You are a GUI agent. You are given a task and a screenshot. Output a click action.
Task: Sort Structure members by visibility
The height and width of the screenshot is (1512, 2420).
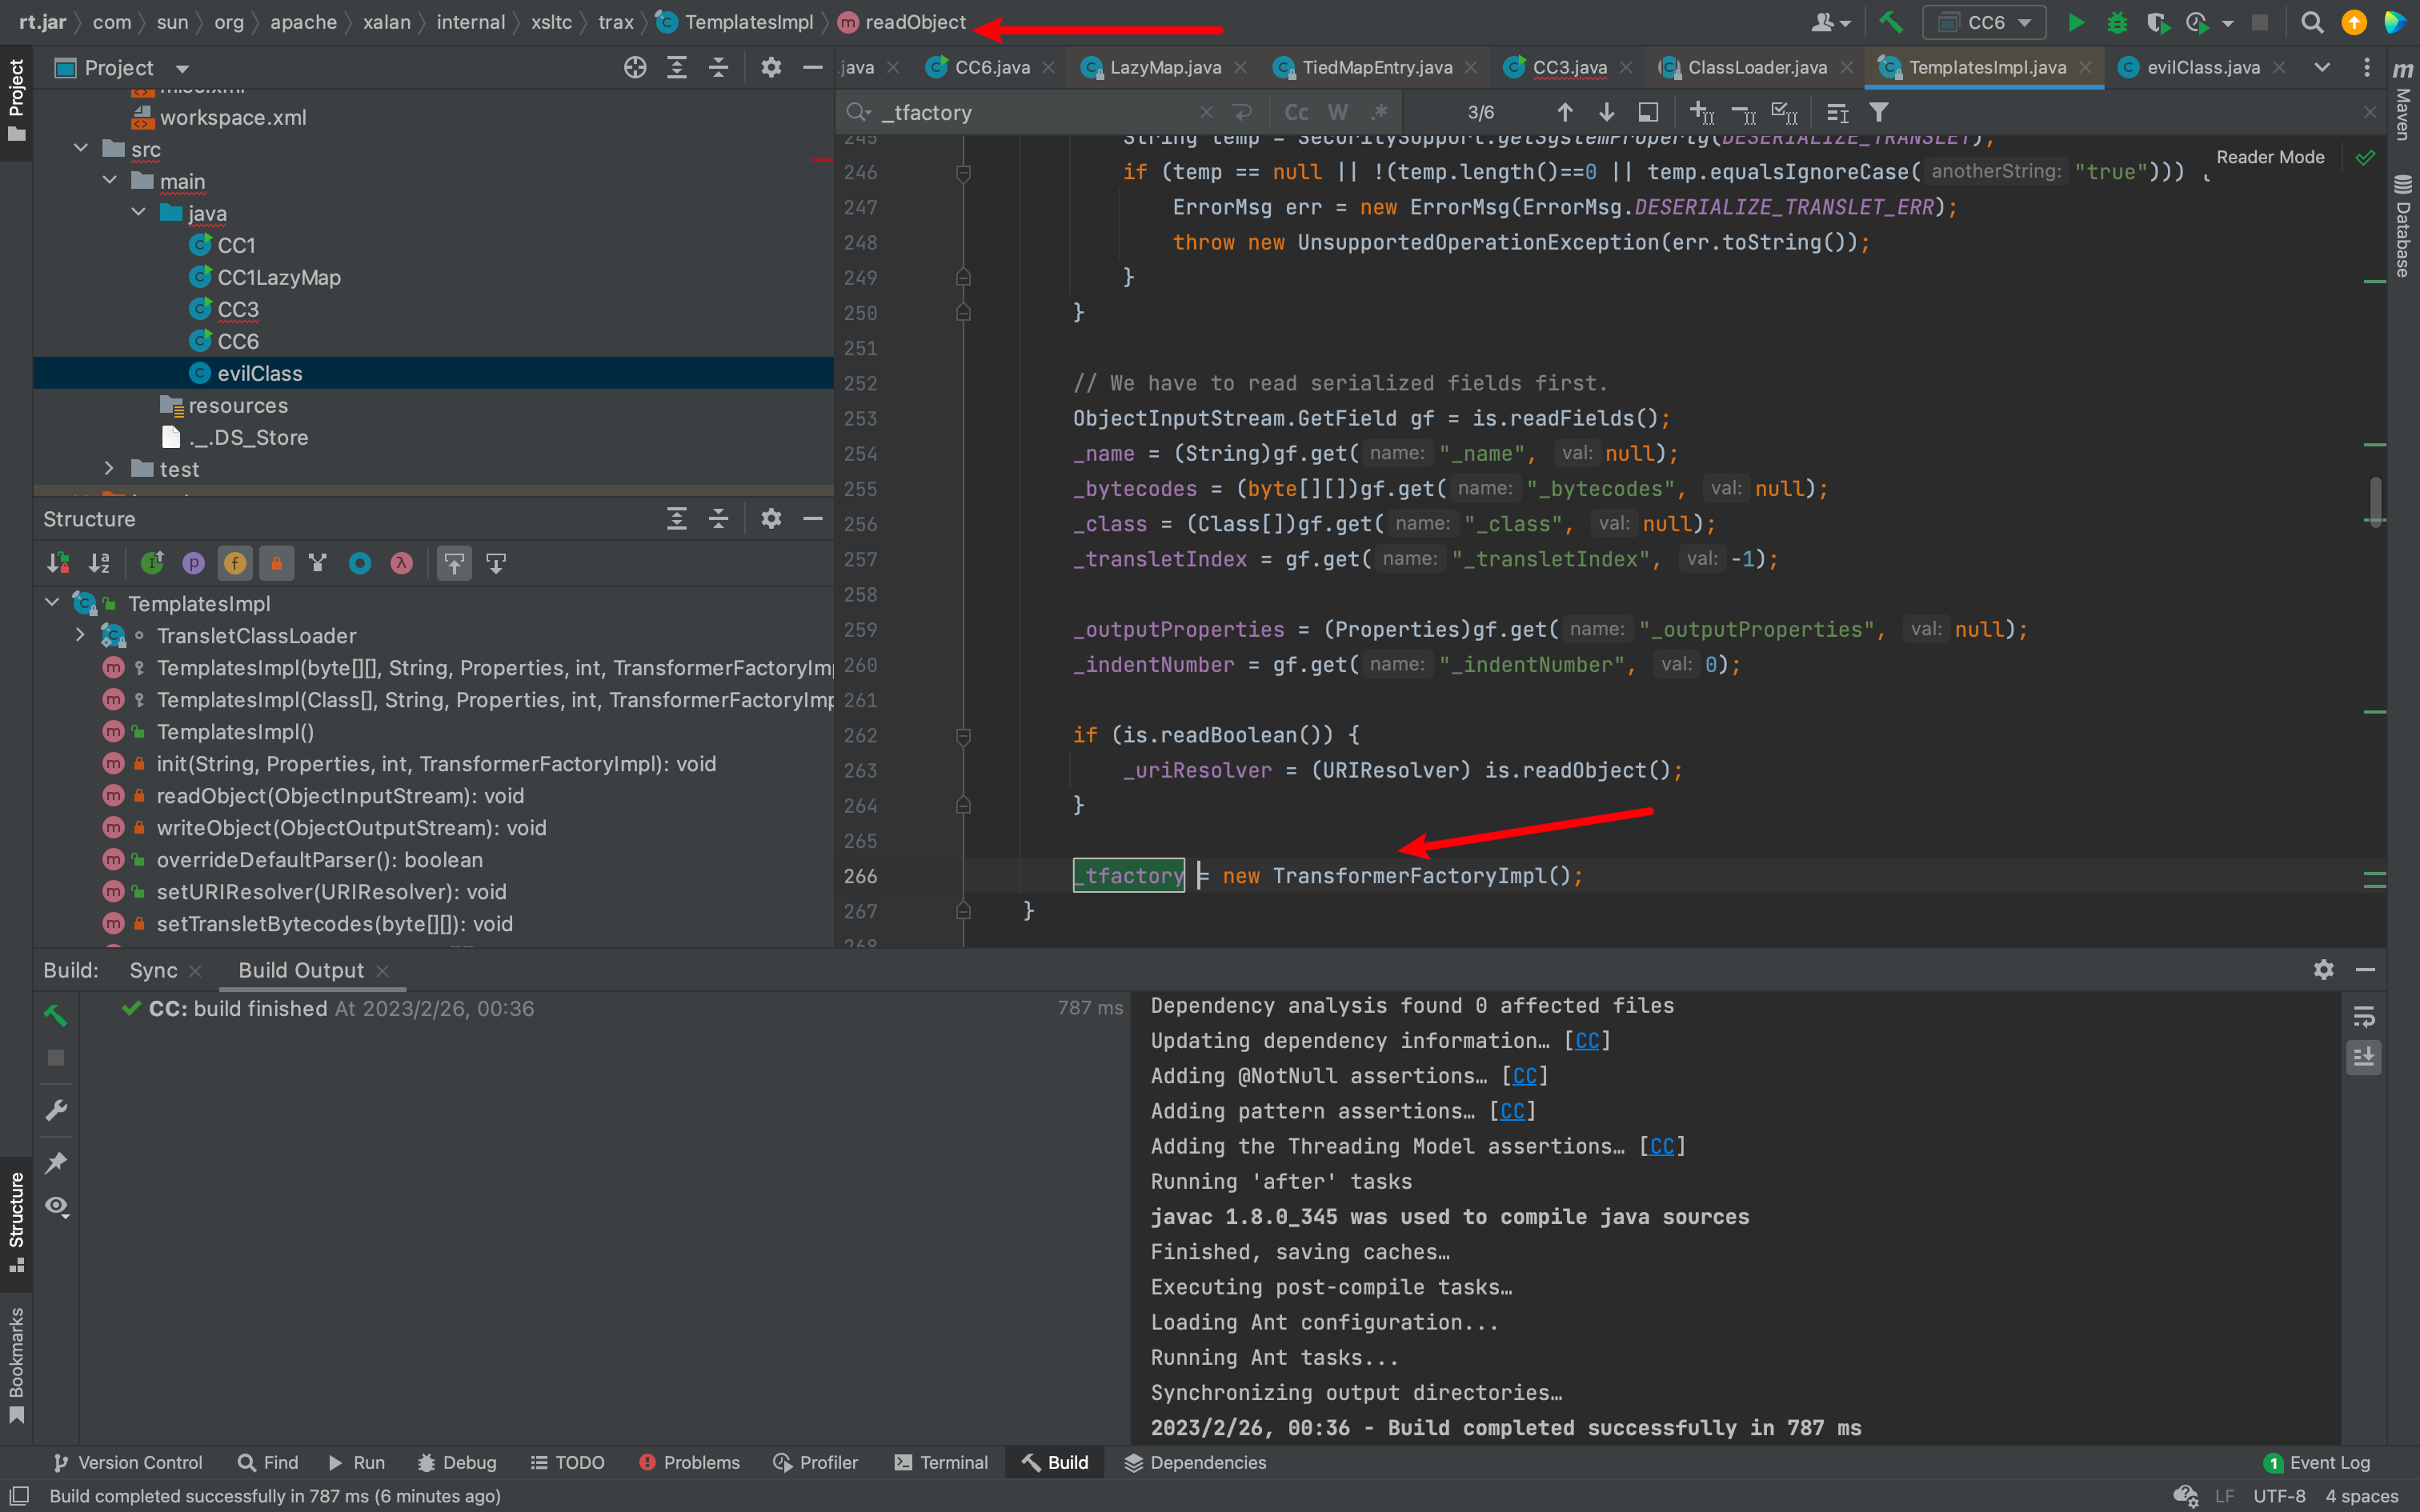click(58, 563)
